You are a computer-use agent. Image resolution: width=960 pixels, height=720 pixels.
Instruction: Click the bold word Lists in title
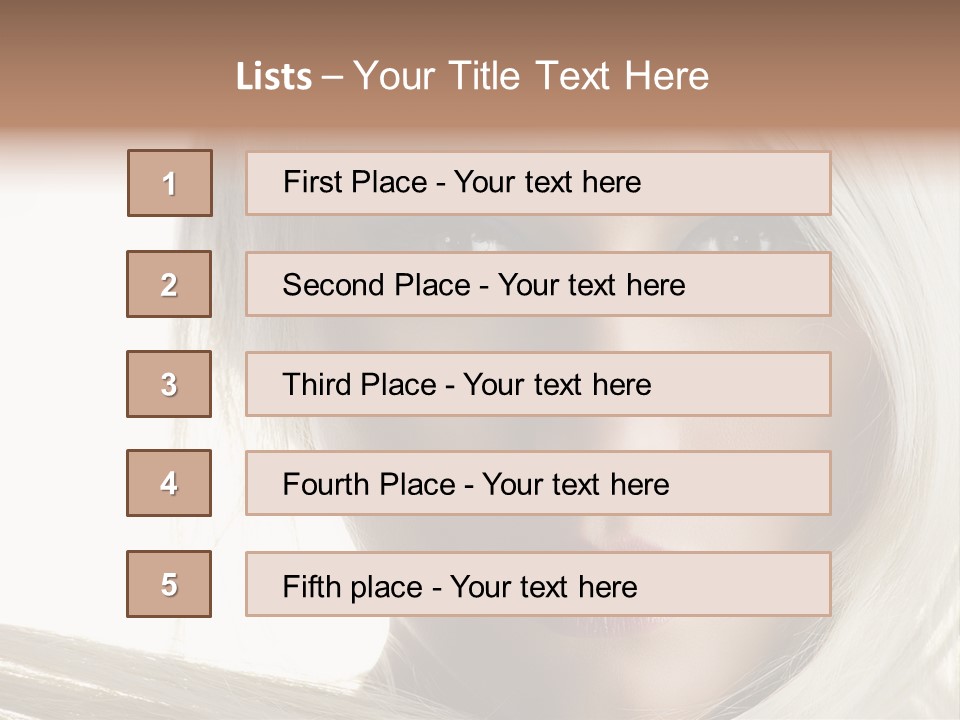pyautogui.click(x=274, y=77)
